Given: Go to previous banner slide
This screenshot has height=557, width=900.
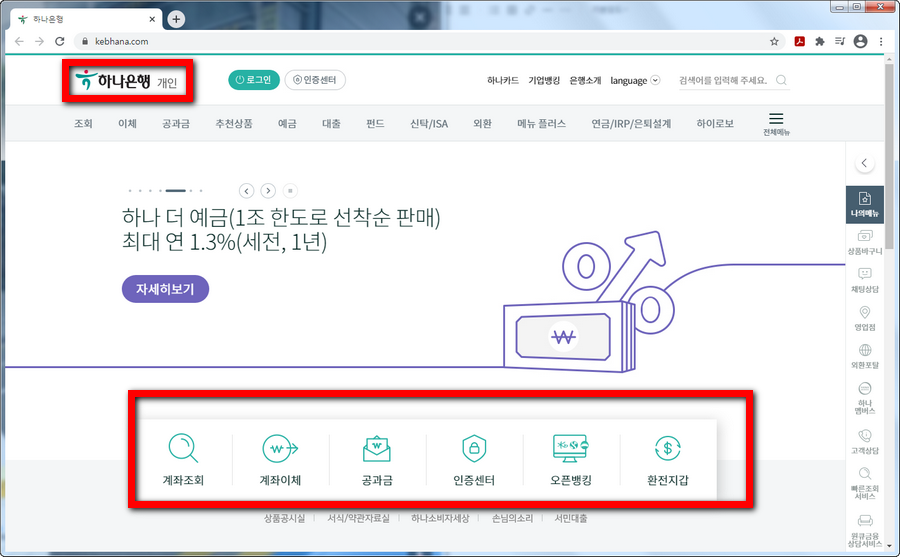Looking at the screenshot, I should click(246, 191).
